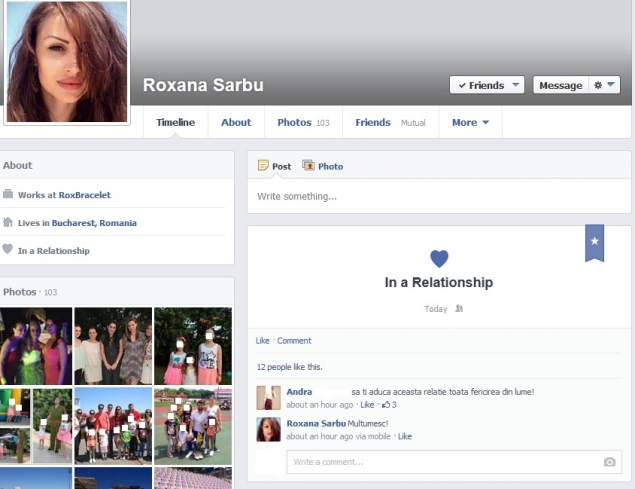635x489 pixels.
Task: Click the audience icon next to Today
Action: pyautogui.click(x=459, y=309)
